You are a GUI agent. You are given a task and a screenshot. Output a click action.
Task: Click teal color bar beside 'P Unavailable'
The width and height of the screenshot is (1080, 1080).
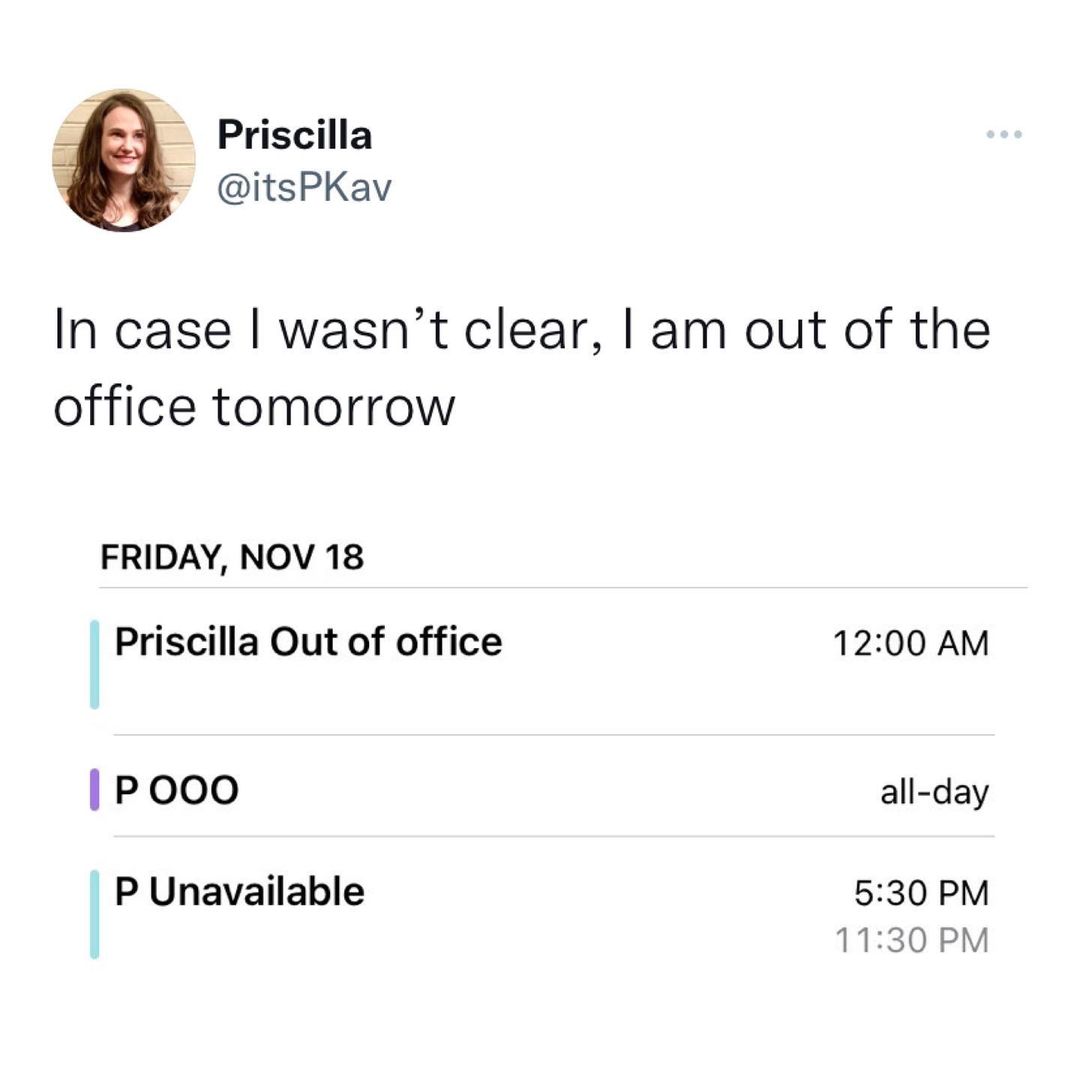tap(95, 914)
